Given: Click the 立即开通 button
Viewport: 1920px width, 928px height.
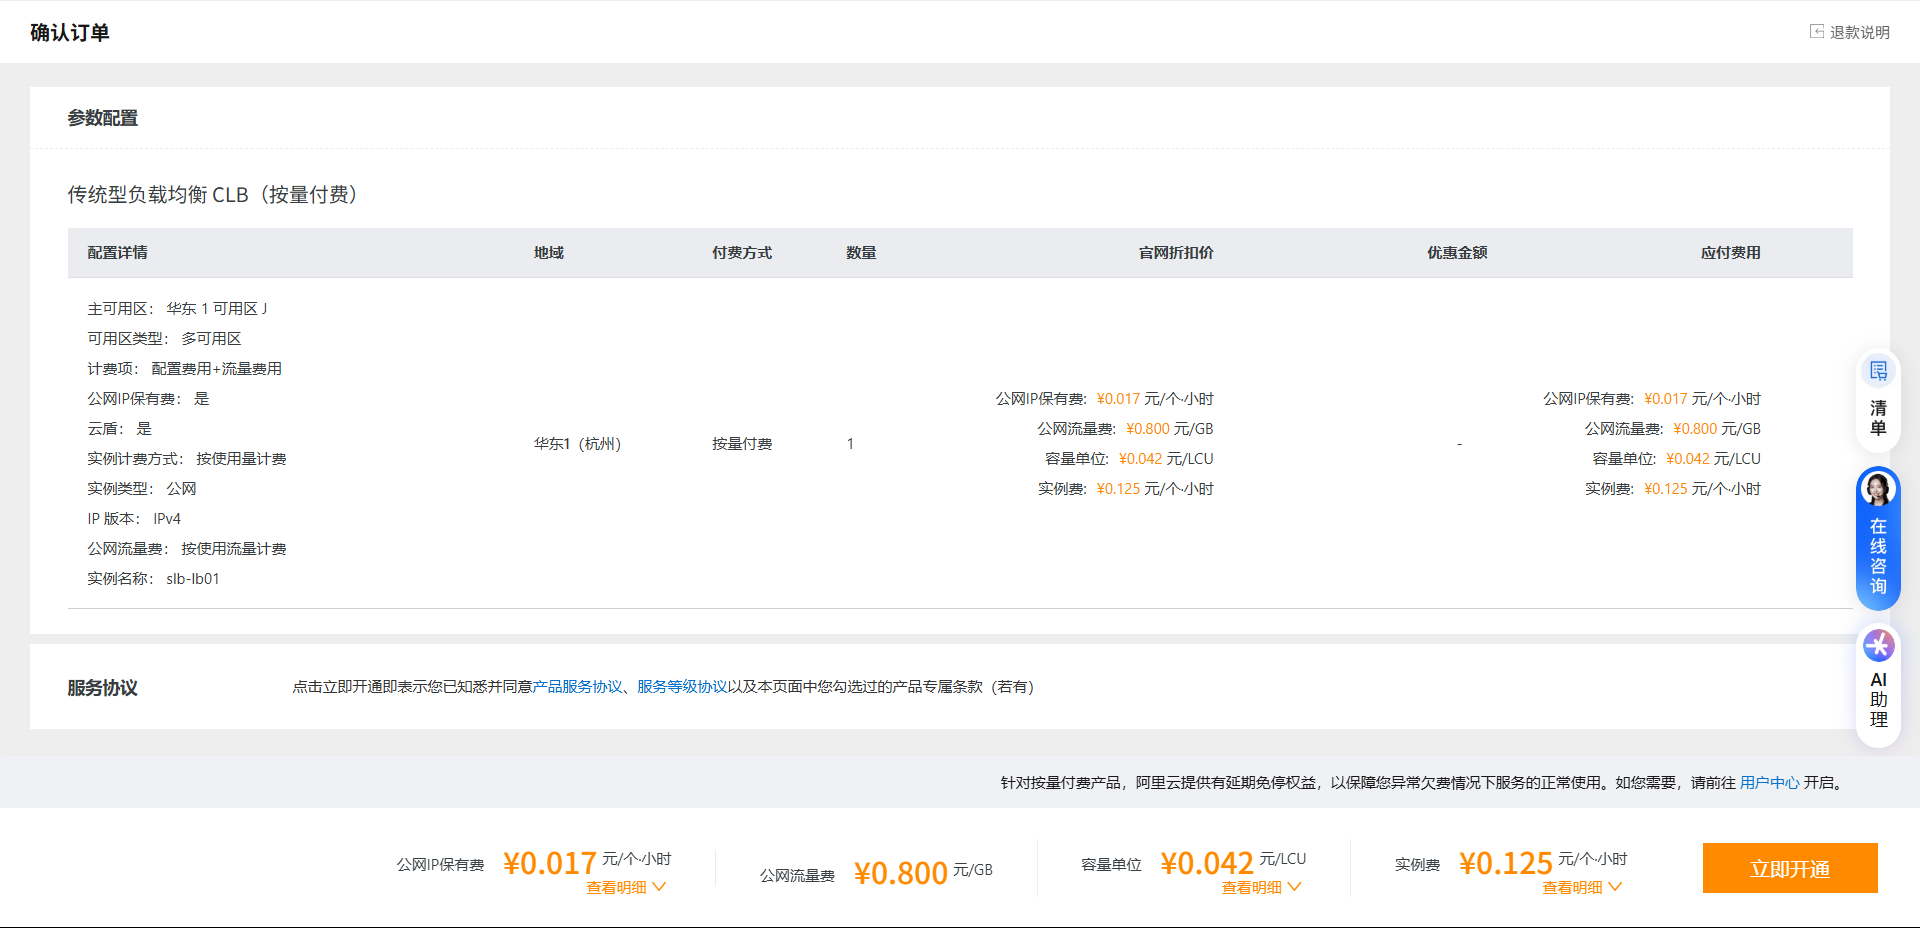Looking at the screenshot, I should point(1790,868).
